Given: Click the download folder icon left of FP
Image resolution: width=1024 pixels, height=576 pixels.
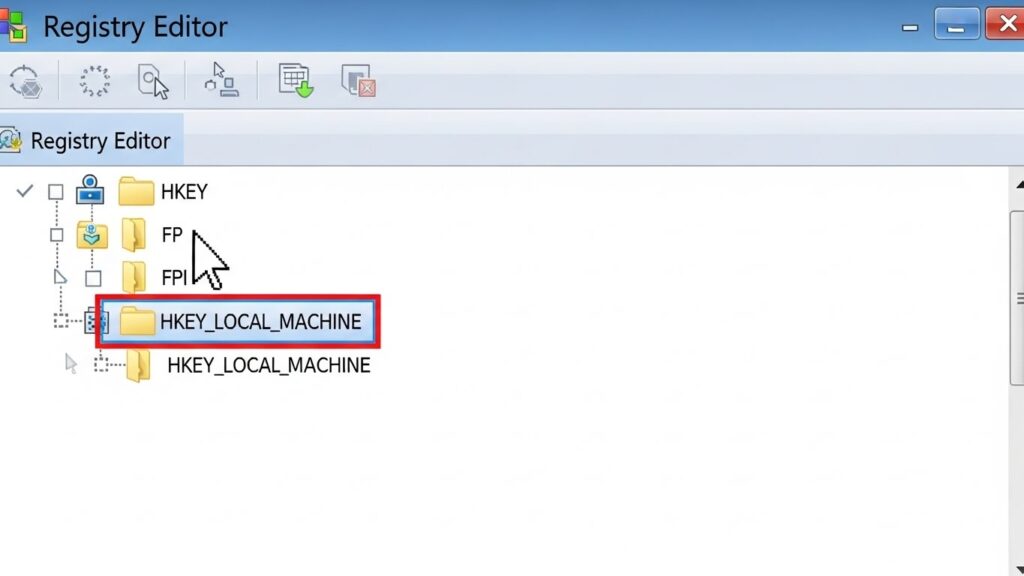Looking at the screenshot, I should (x=92, y=235).
